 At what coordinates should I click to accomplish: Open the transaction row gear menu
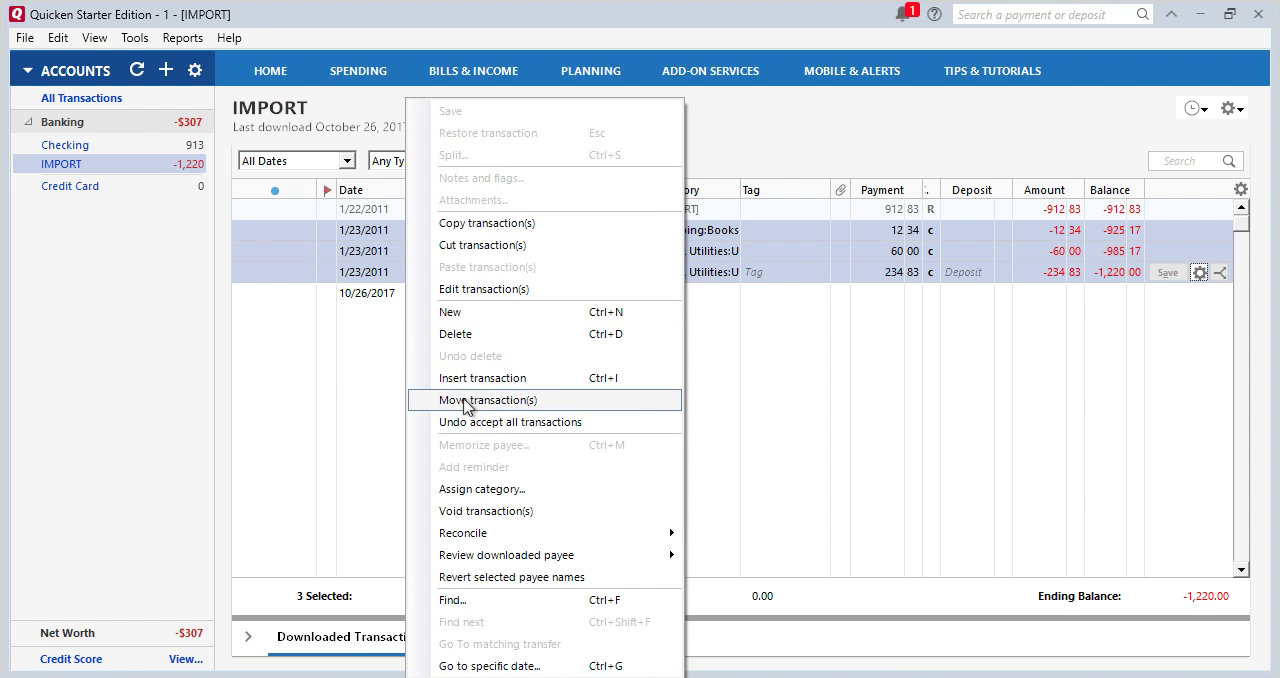[1199, 272]
